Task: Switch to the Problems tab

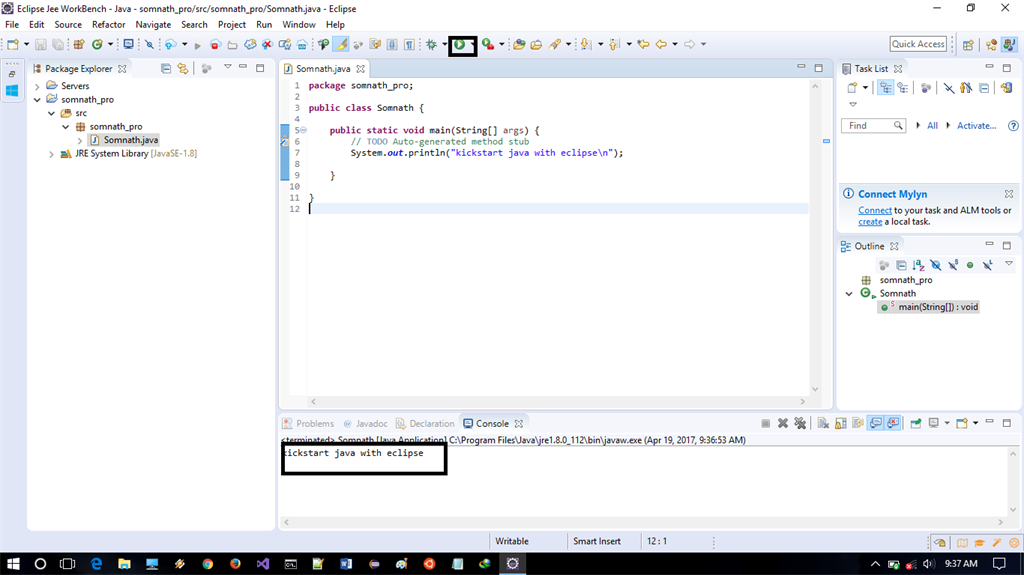Action: click(314, 423)
